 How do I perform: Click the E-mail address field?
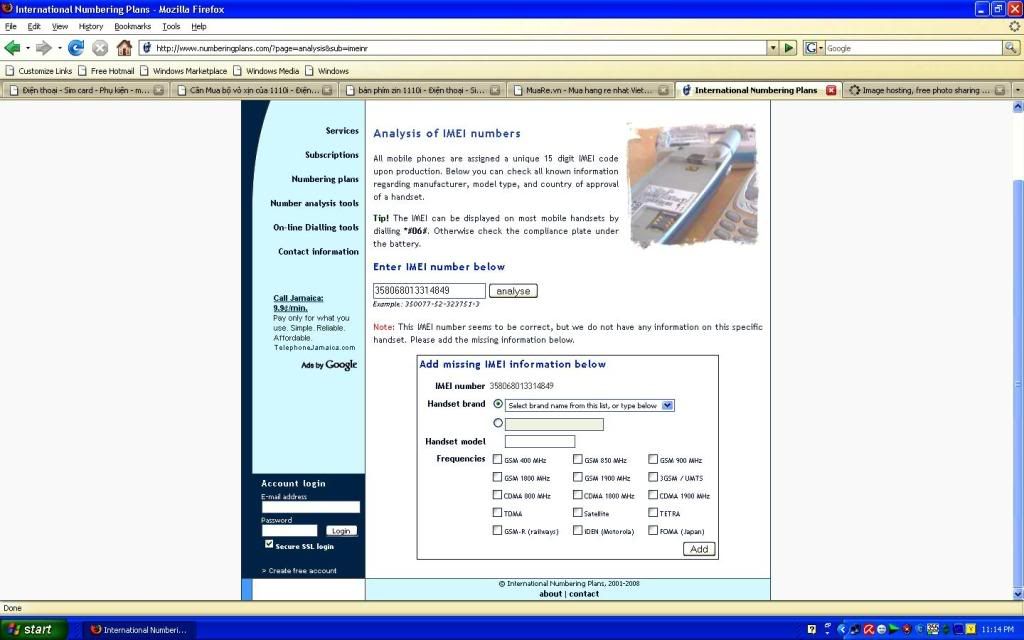pos(310,507)
